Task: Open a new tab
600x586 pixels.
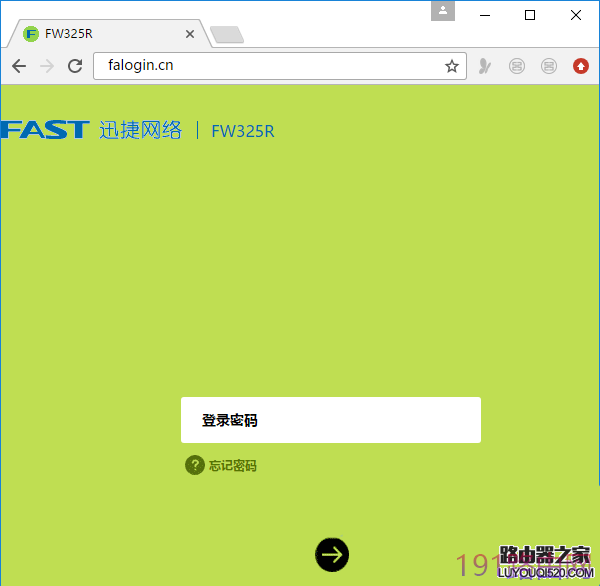Action: (227, 34)
